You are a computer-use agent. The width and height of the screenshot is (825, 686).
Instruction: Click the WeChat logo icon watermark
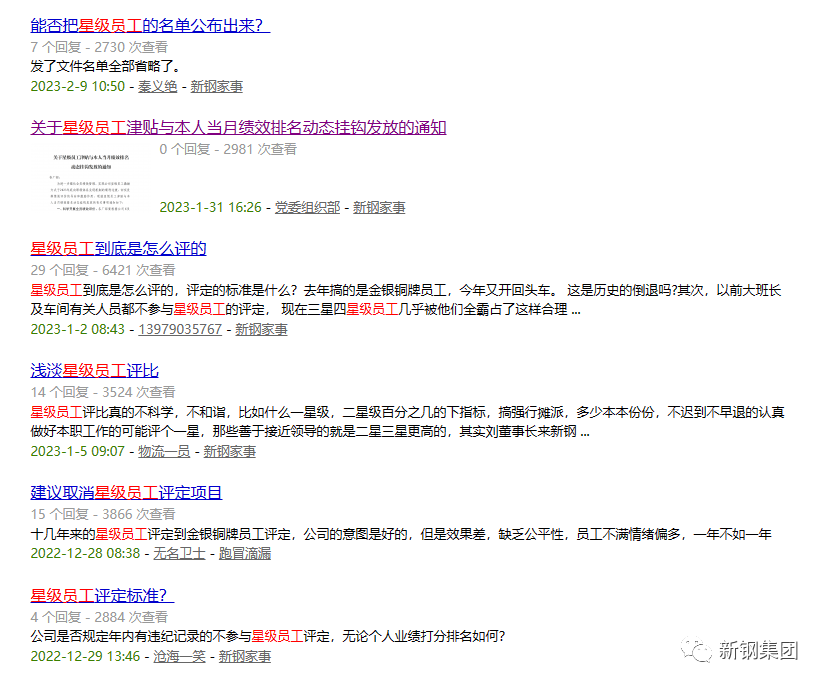(x=696, y=651)
